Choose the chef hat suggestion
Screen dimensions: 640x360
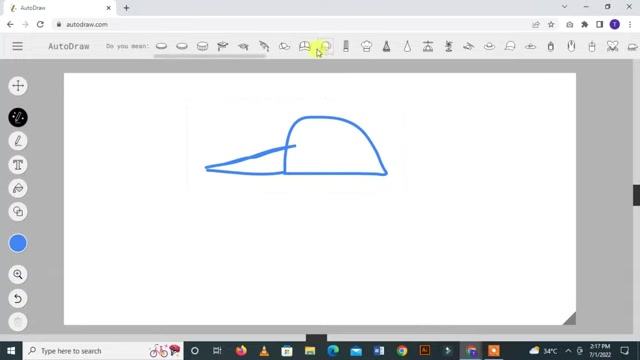pyautogui.click(x=366, y=46)
